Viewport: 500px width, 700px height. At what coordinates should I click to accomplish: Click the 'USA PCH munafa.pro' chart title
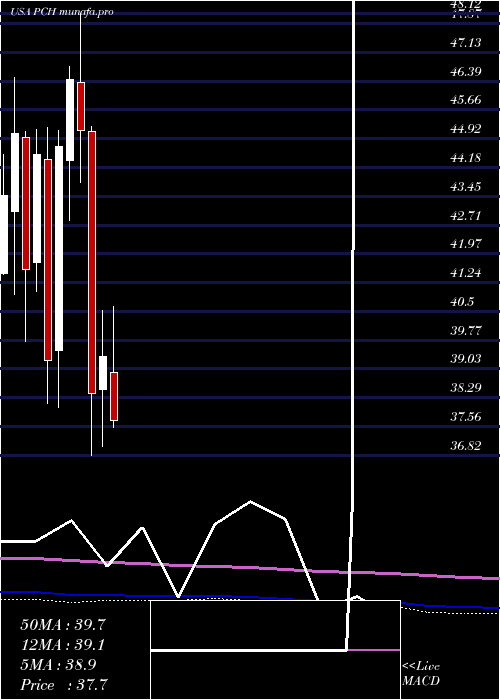[x=62, y=12]
